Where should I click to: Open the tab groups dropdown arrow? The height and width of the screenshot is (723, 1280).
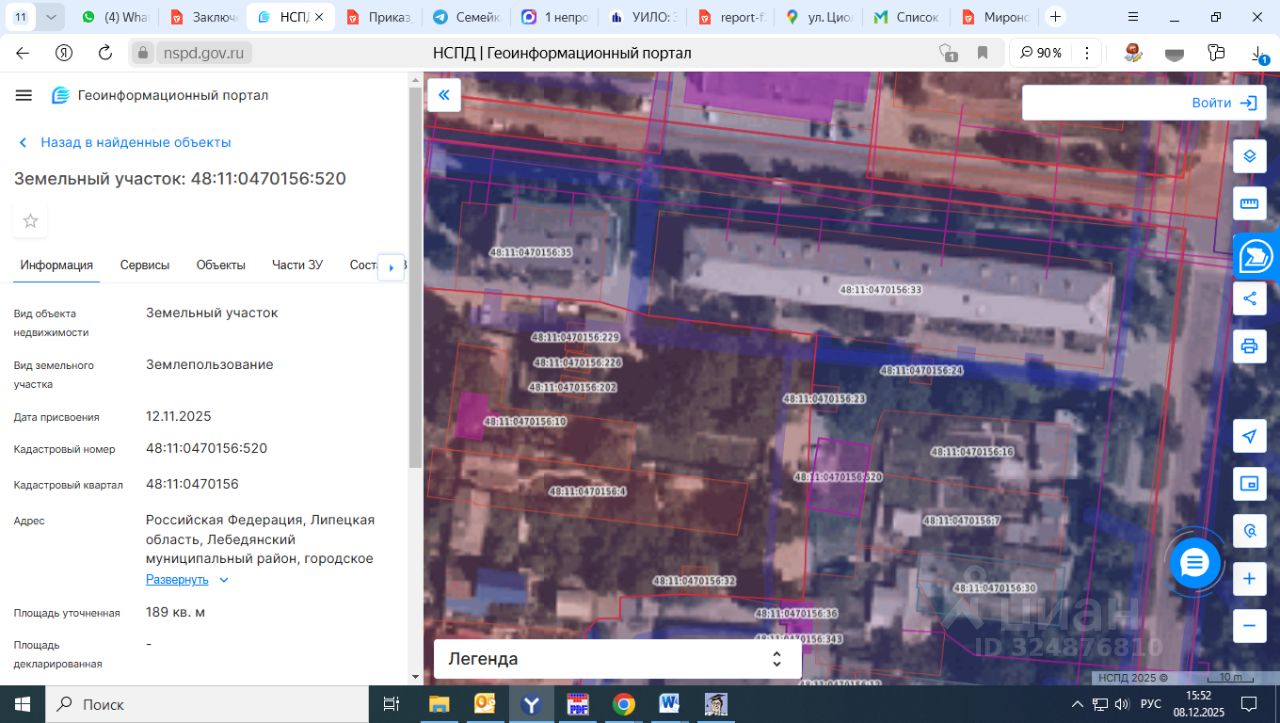tap(51, 17)
